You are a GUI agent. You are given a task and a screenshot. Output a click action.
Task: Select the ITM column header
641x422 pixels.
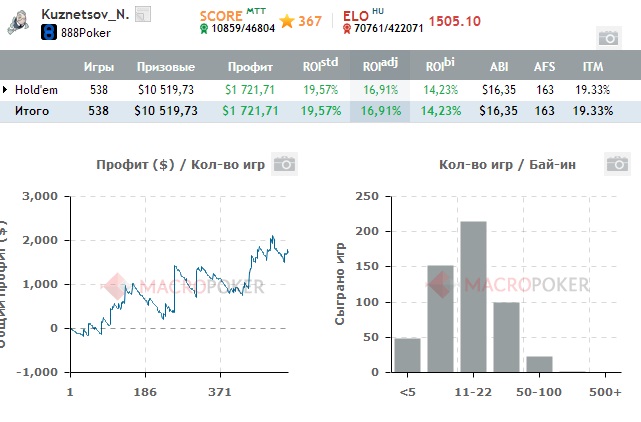point(592,67)
